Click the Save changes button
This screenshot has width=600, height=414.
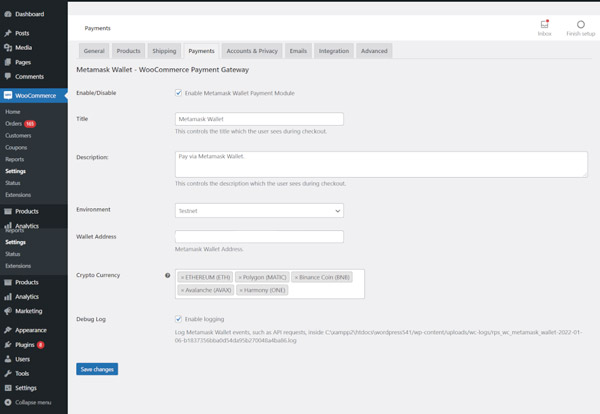tap(97, 369)
